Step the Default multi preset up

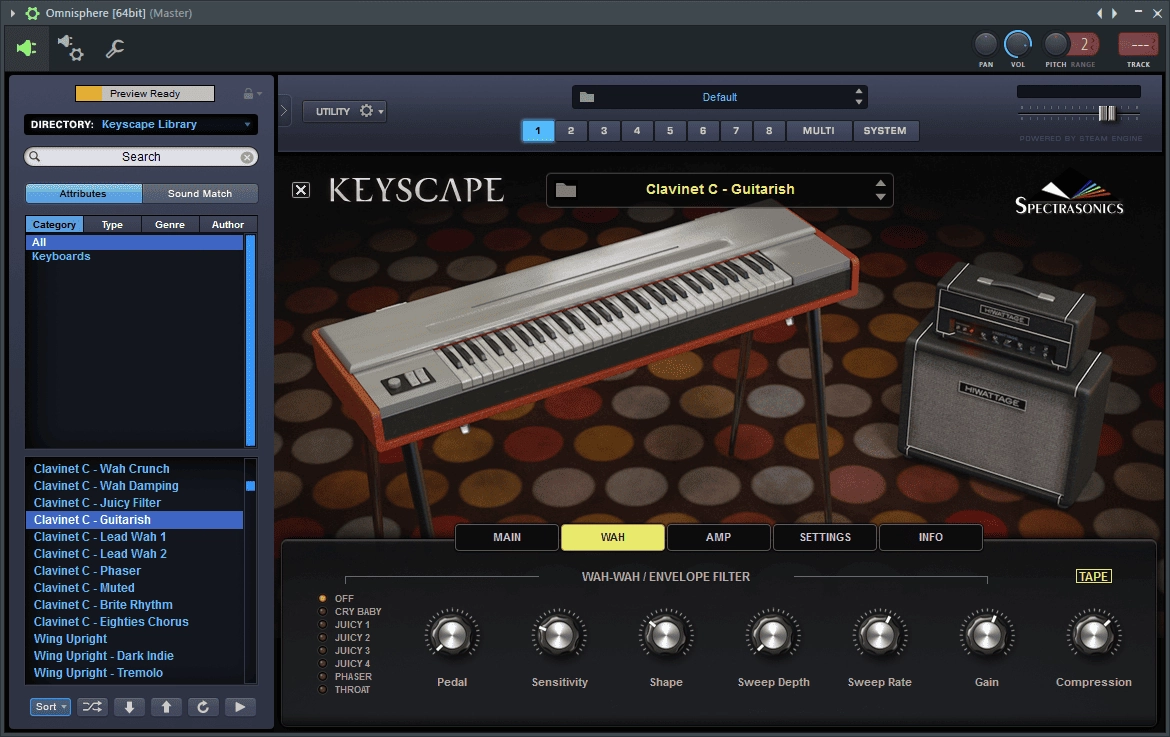click(859, 91)
